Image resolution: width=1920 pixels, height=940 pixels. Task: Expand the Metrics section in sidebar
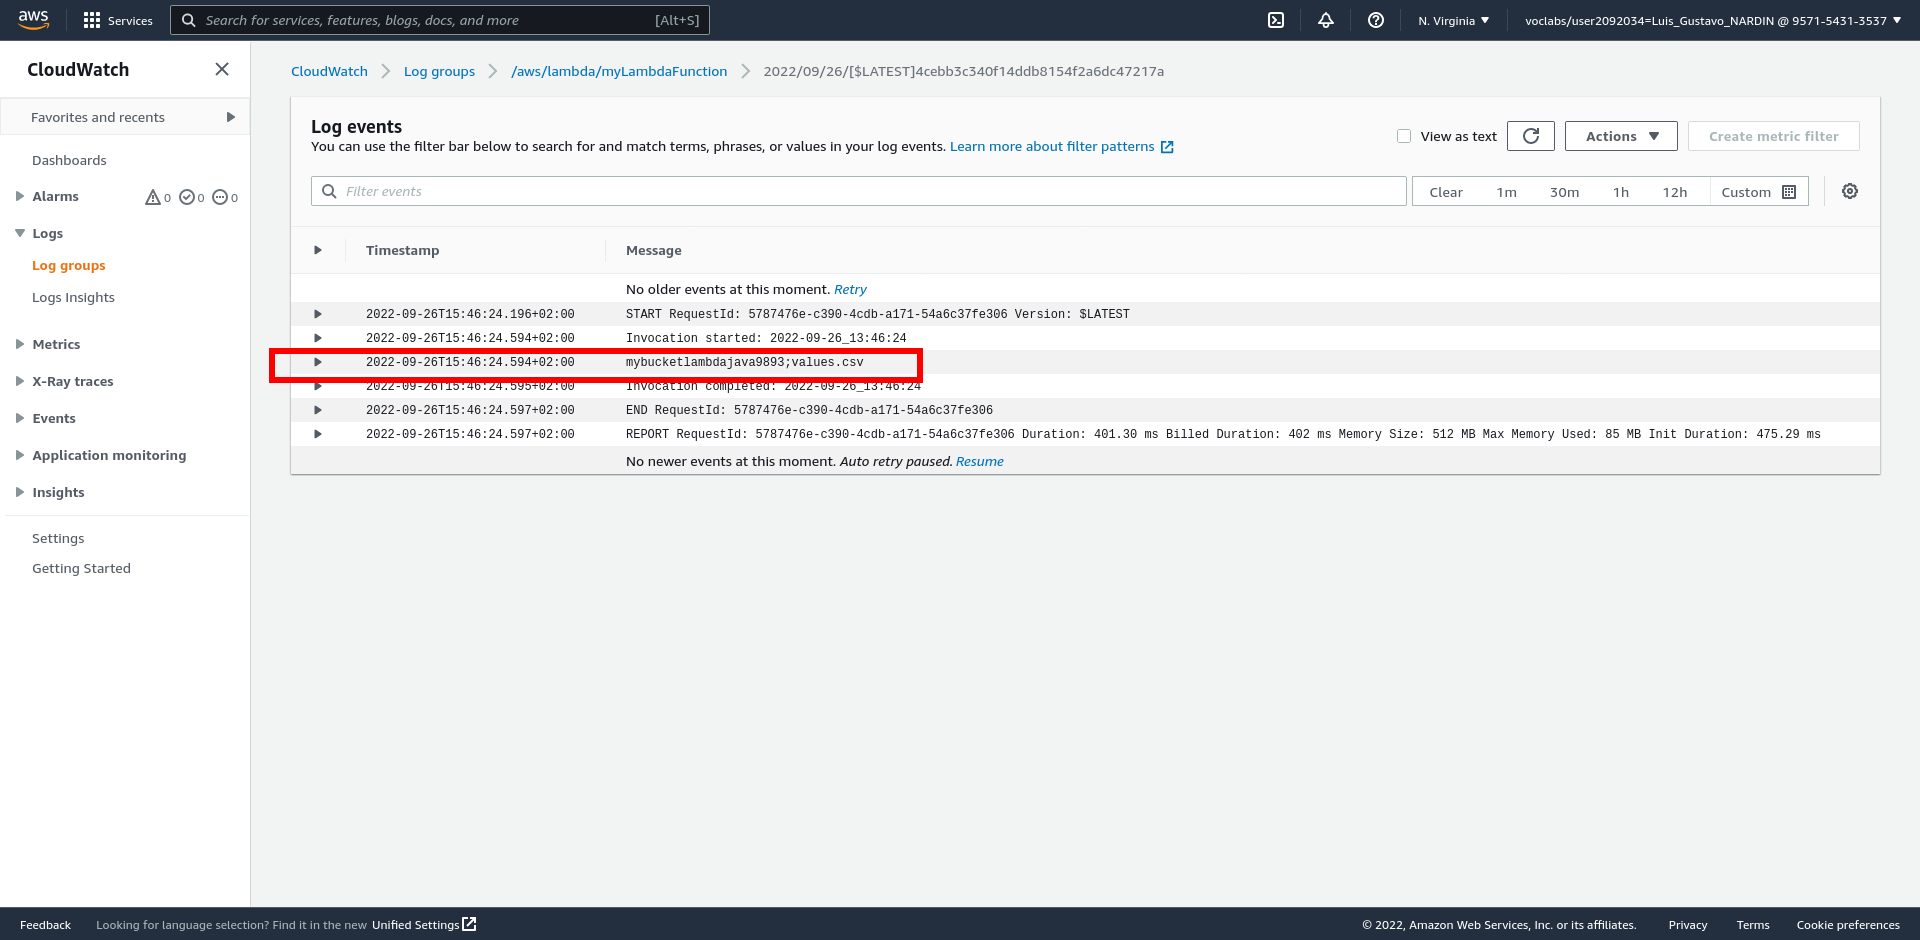(56, 344)
